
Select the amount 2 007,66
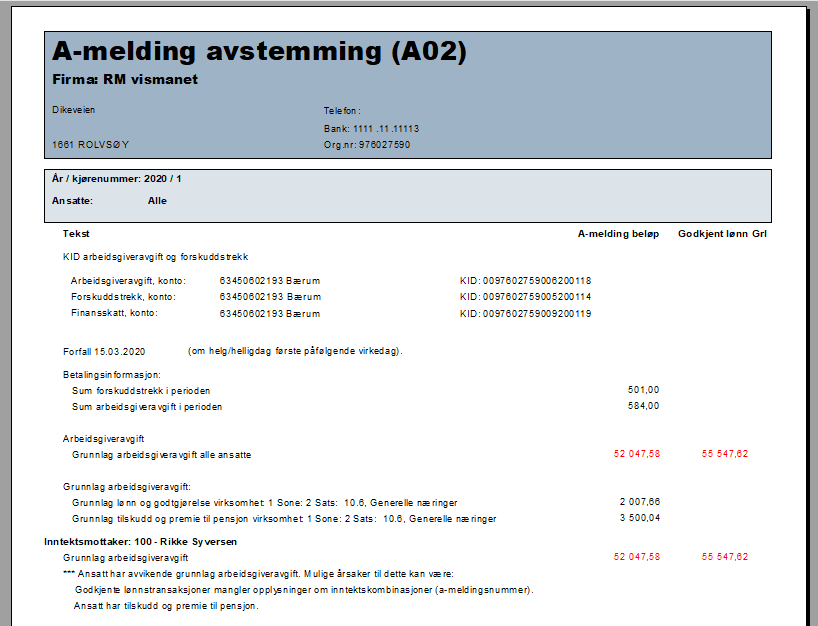(640, 502)
